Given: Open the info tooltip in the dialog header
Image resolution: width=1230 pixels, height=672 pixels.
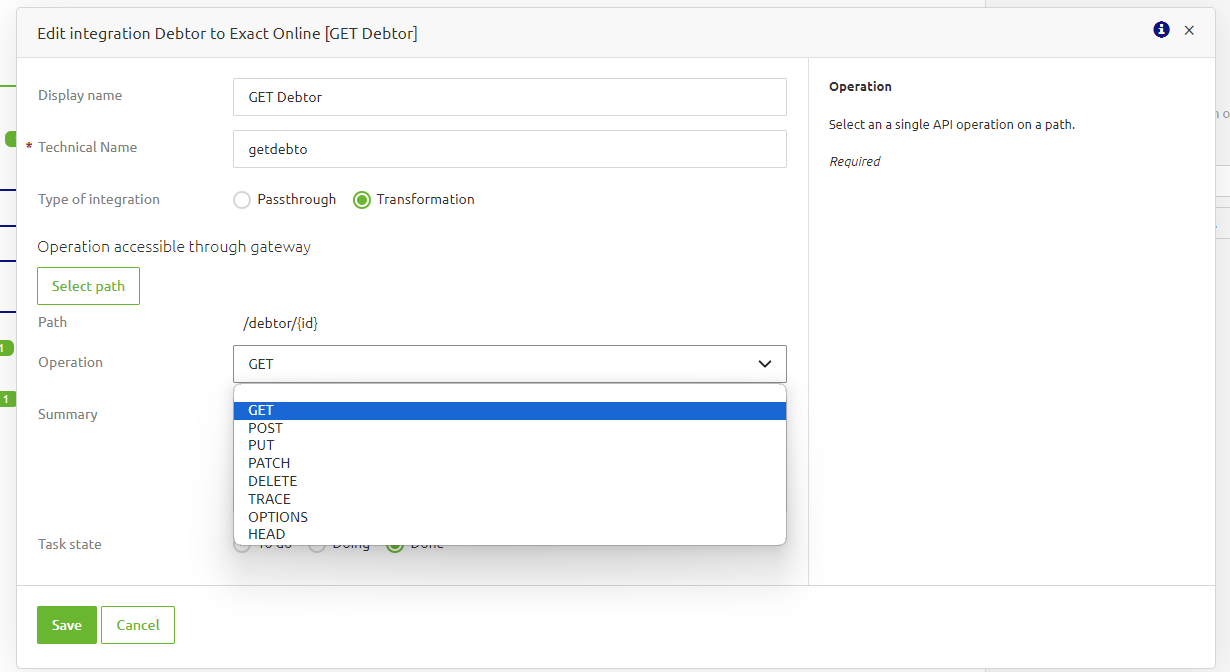Looking at the screenshot, I should point(1161,30).
